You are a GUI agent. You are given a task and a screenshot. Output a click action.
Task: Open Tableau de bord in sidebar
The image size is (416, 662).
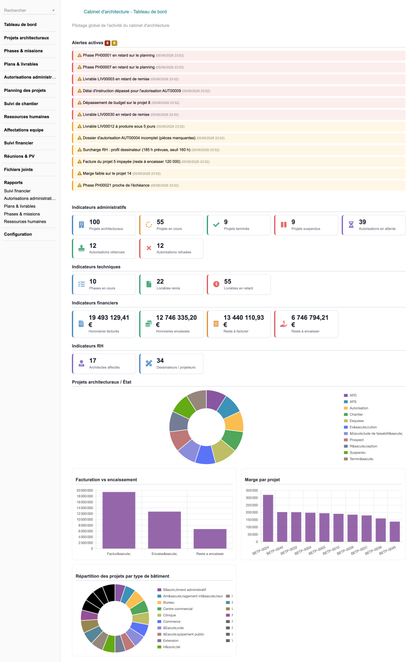(x=20, y=24)
